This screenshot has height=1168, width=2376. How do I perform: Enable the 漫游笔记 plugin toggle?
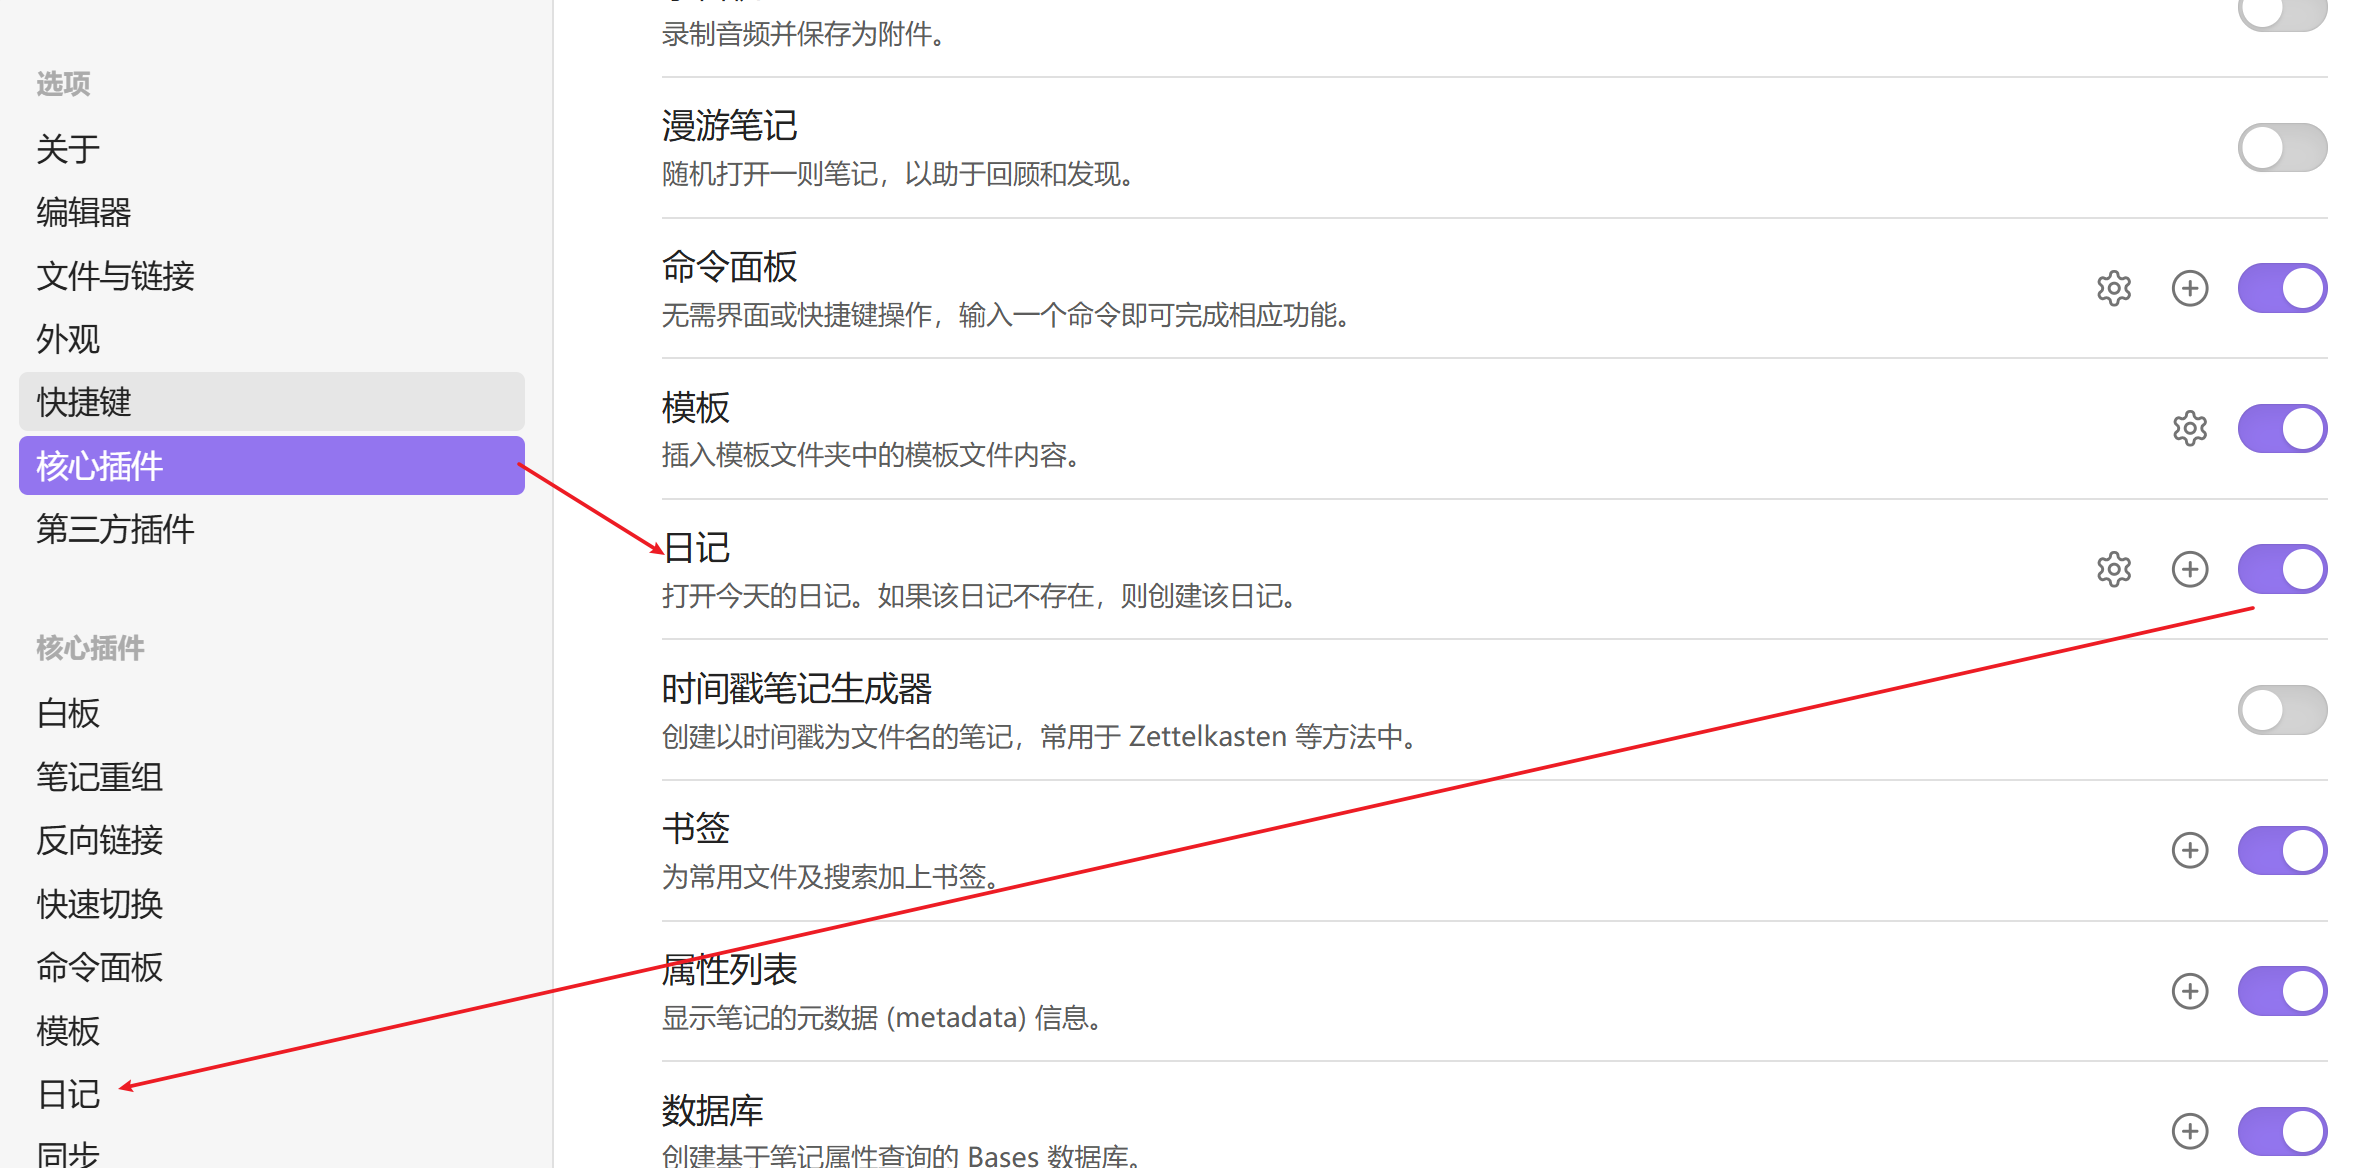coord(2281,148)
